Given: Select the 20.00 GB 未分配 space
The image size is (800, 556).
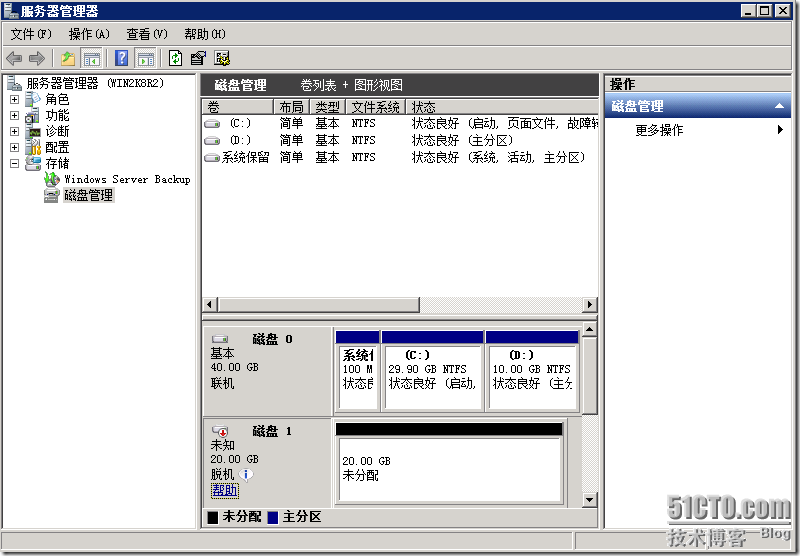Looking at the screenshot, I should (x=449, y=463).
